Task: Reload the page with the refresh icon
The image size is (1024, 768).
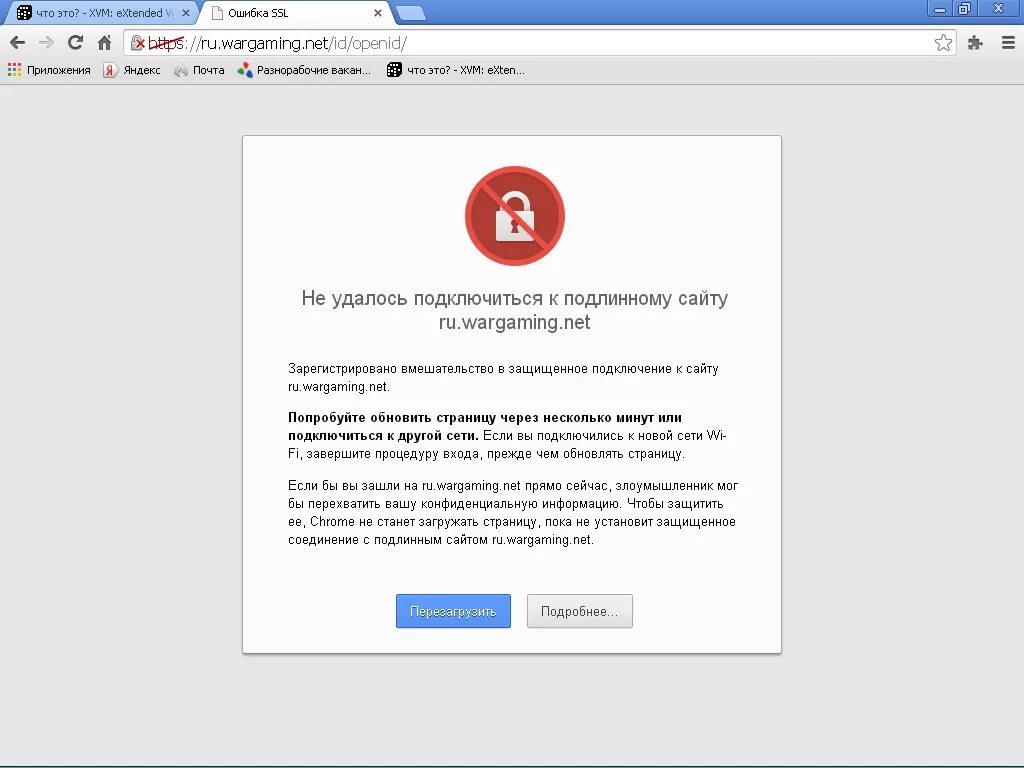Action: pos(76,43)
